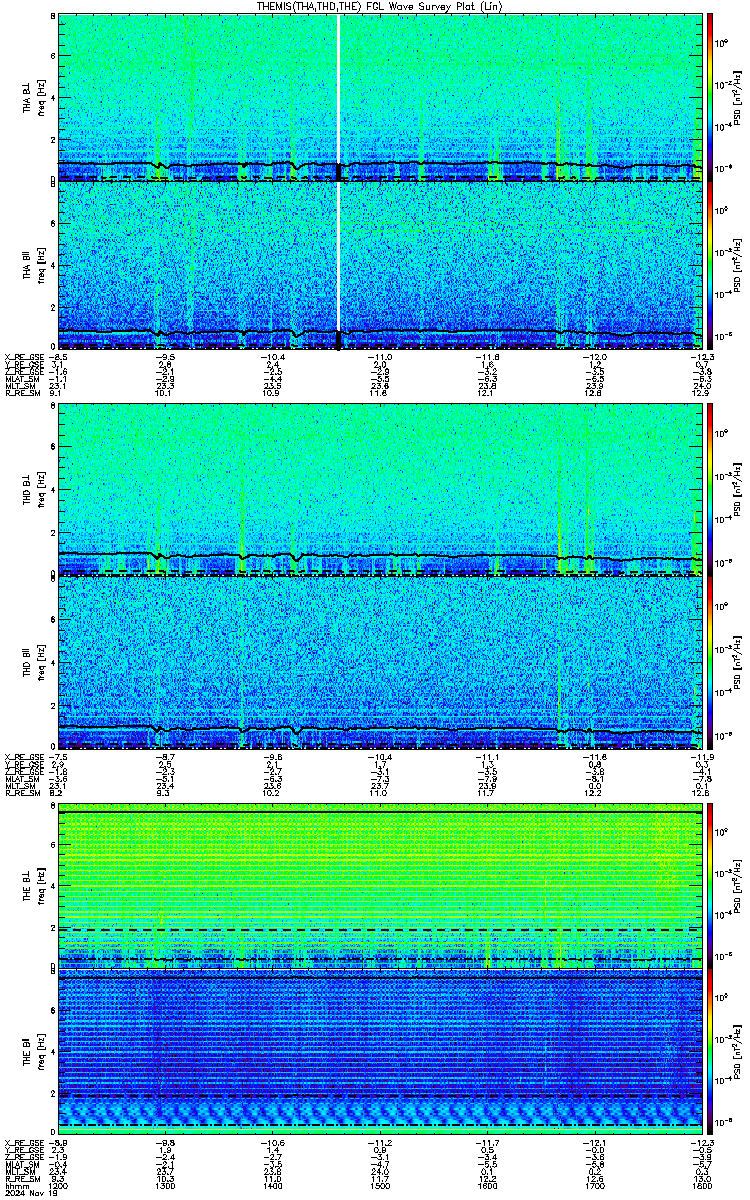This screenshot has width=750, height=1200.
Task: Click the THEMIS FGL Wave Survey Plot title
Action: 381,6
